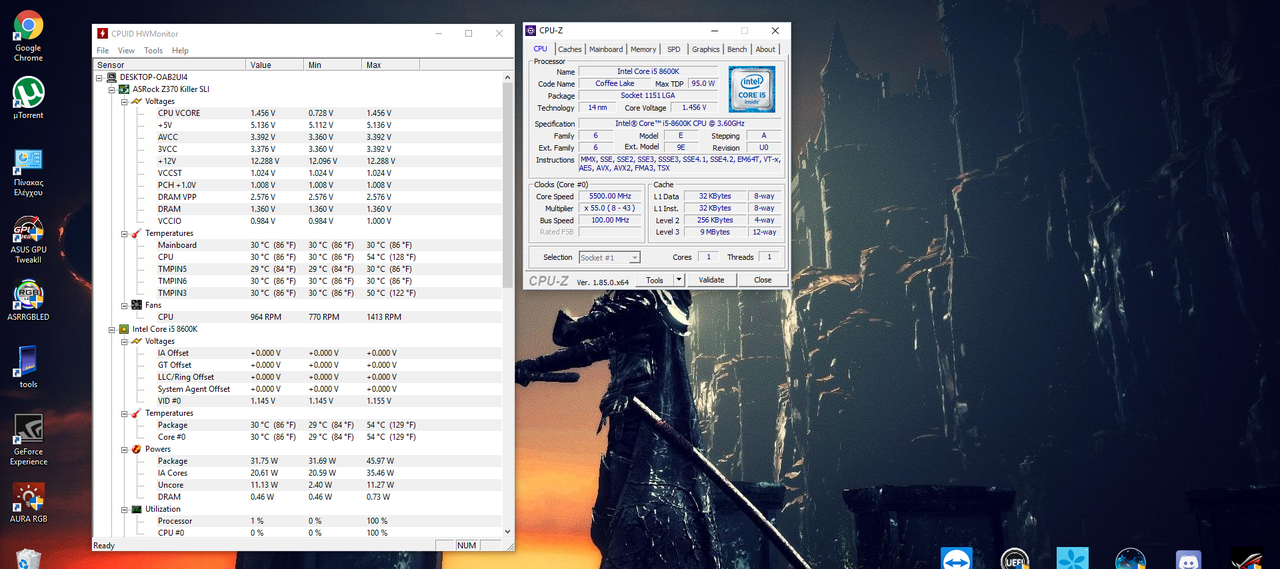Switch to the Mainboard tab in CPU-Z
The width and height of the screenshot is (1280, 569).
coord(606,49)
